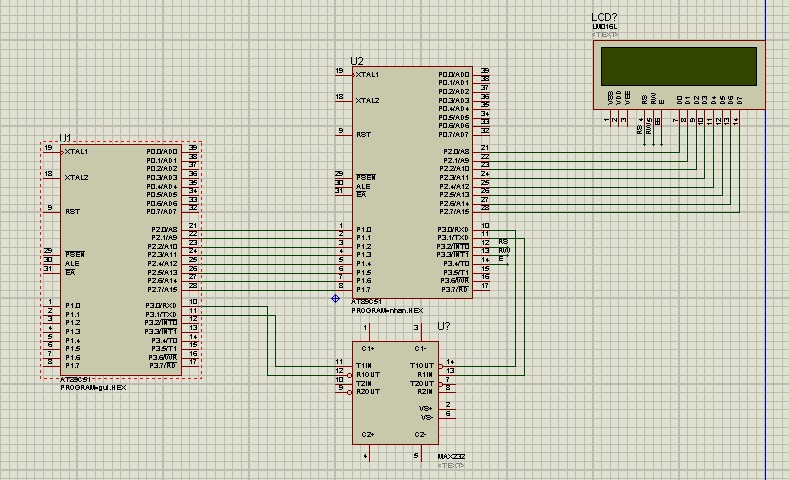789x480 pixels.
Task: Click the R2OUT pin label on MAX232
Action: pyautogui.click(x=368, y=392)
